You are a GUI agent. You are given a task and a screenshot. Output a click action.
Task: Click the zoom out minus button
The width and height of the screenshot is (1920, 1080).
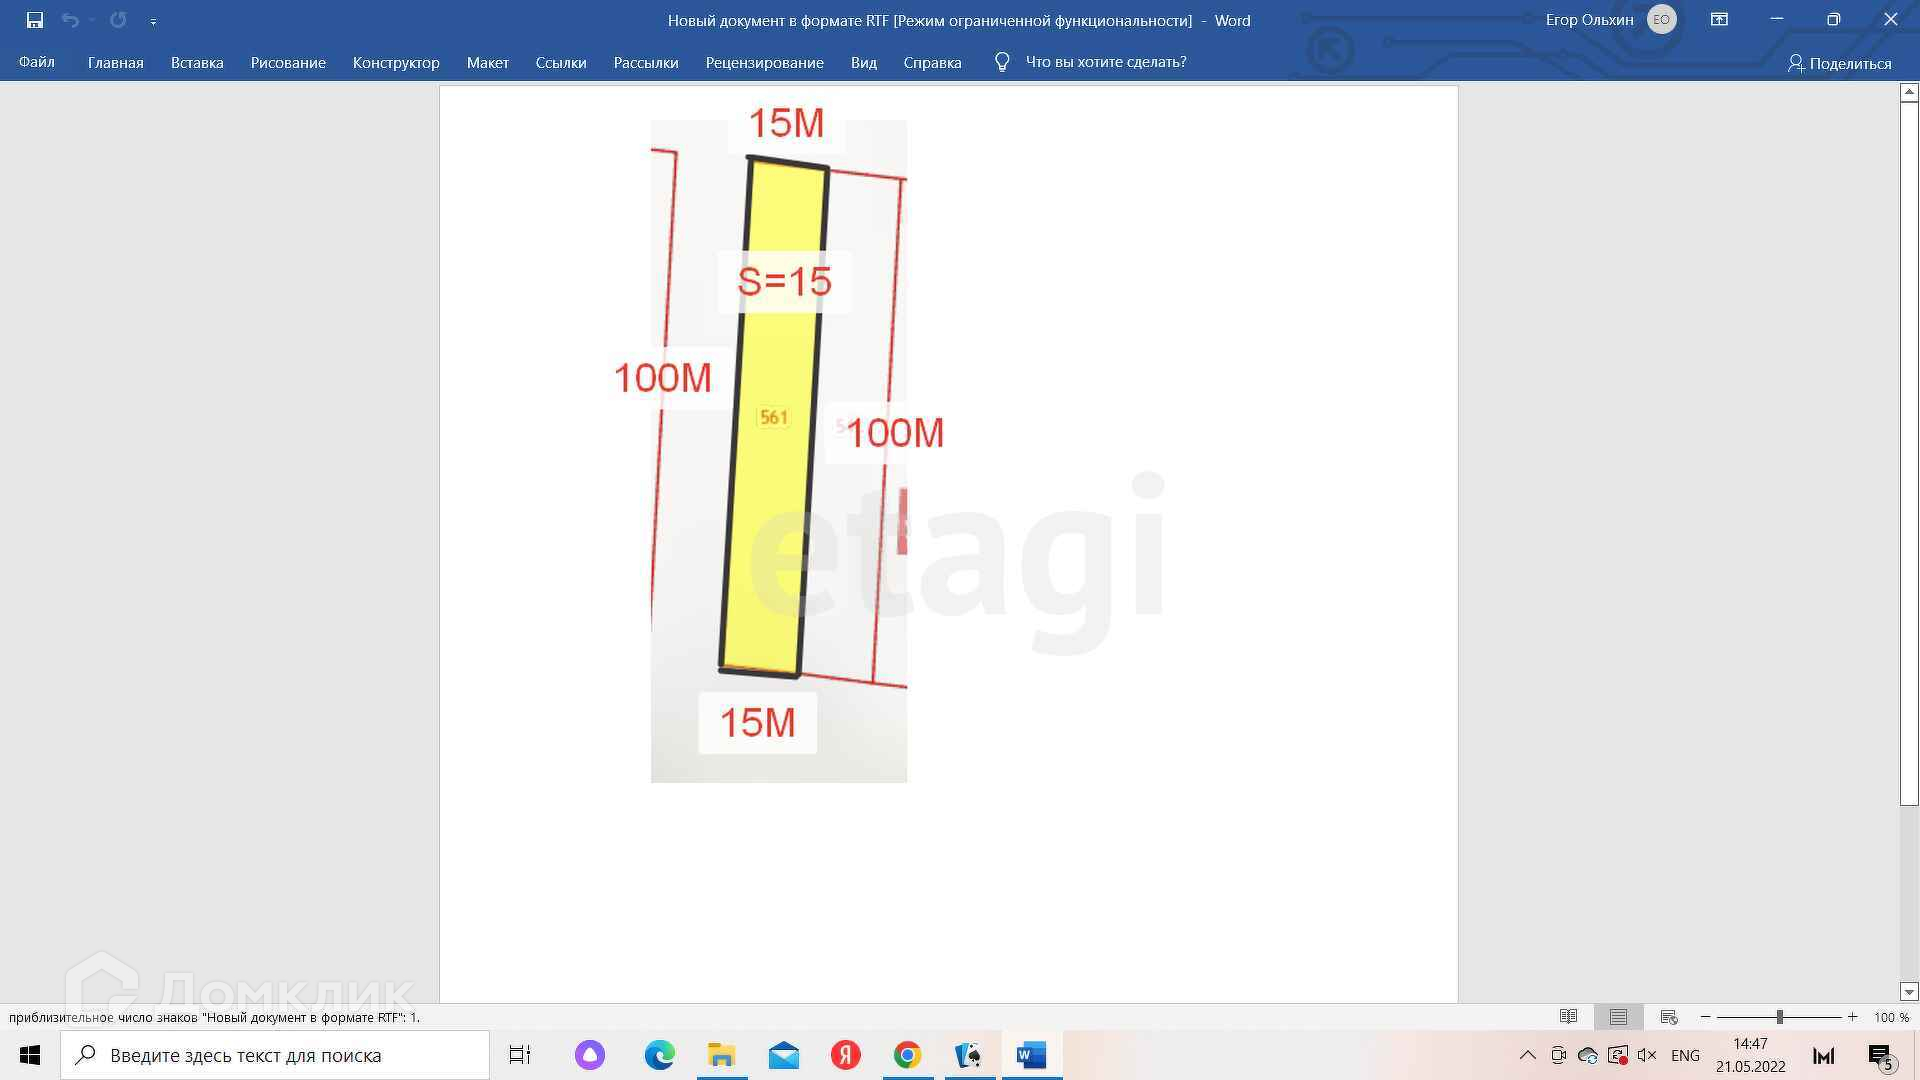pos(1706,1017)
